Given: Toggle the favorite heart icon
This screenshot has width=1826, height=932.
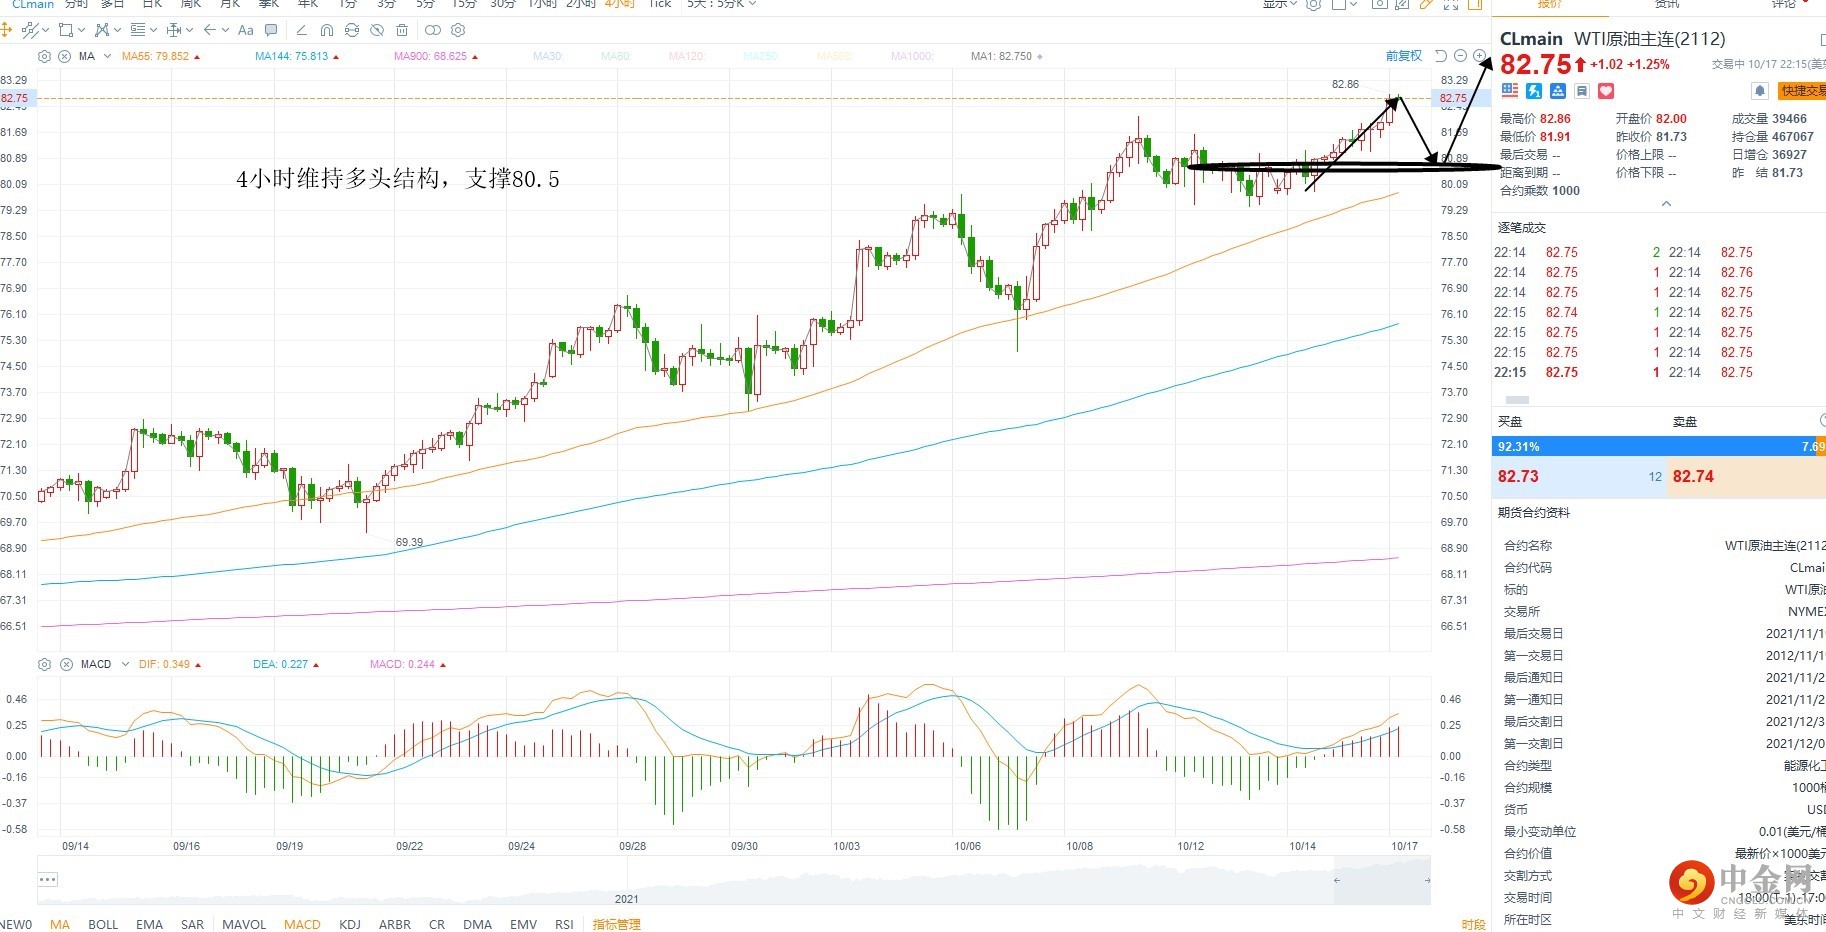Looking at the screenshot, I should [x=1606, y=91].
